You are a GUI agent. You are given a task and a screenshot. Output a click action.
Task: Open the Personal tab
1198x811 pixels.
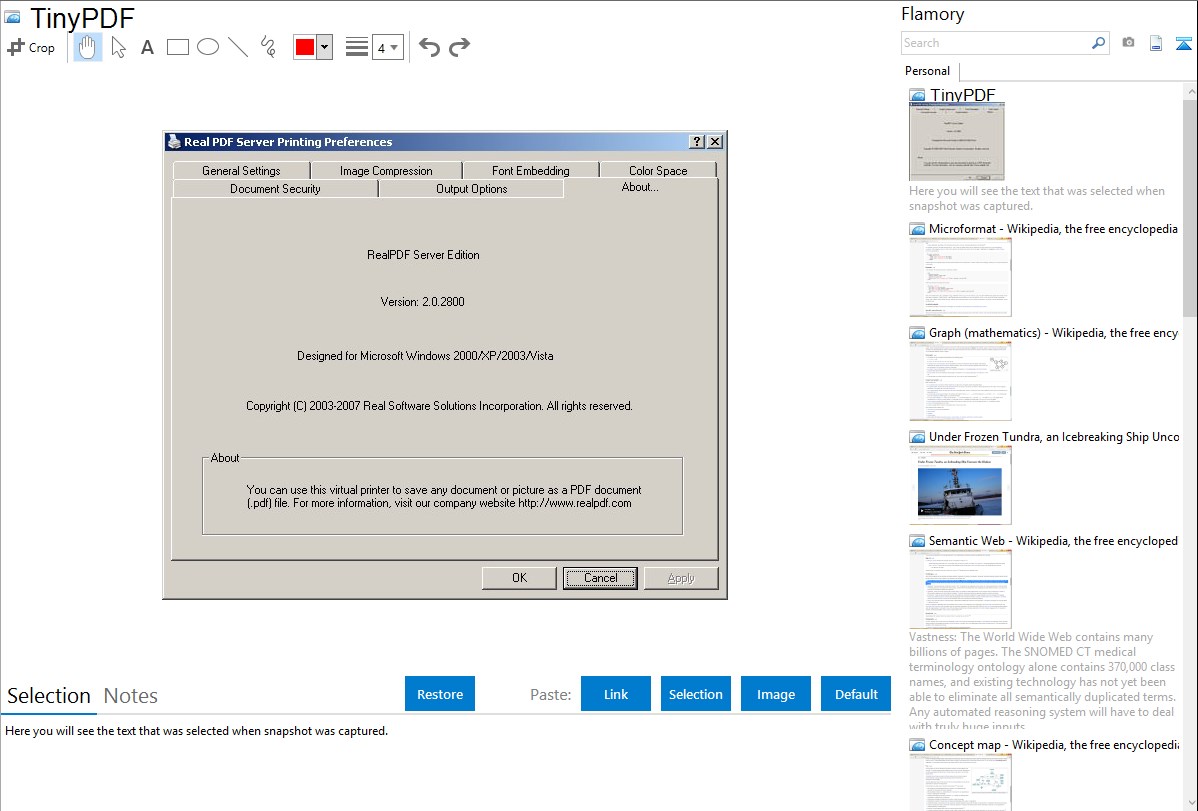(x=928, y=71)
